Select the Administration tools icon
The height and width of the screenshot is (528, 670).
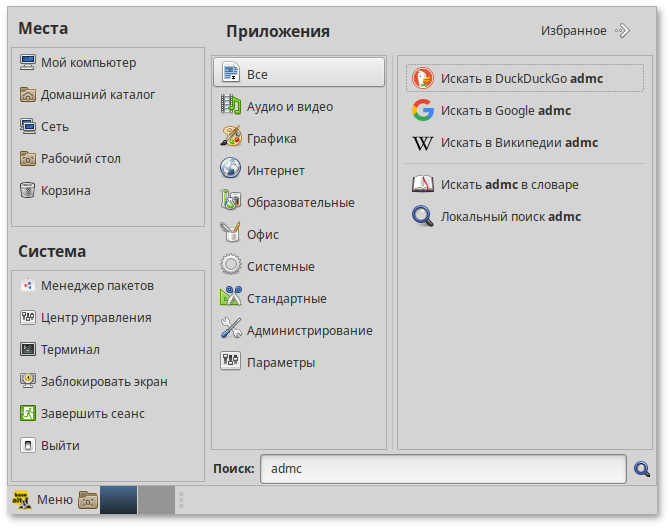(231, 330)
